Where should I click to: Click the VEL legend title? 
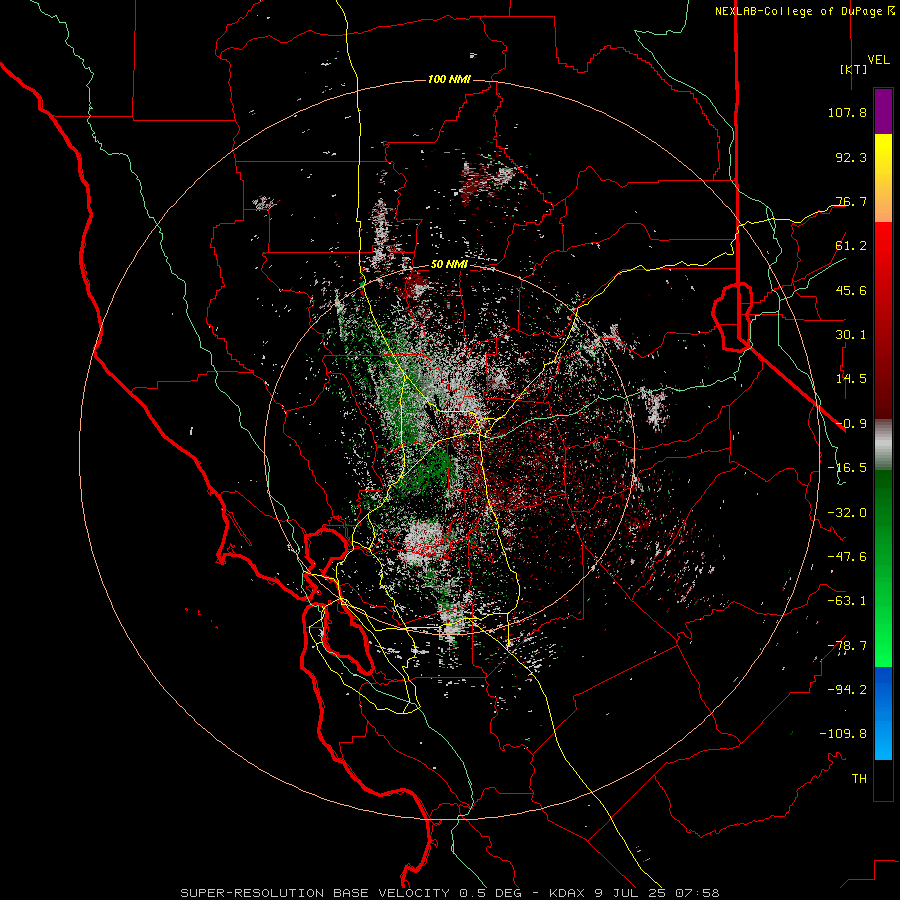879,60
